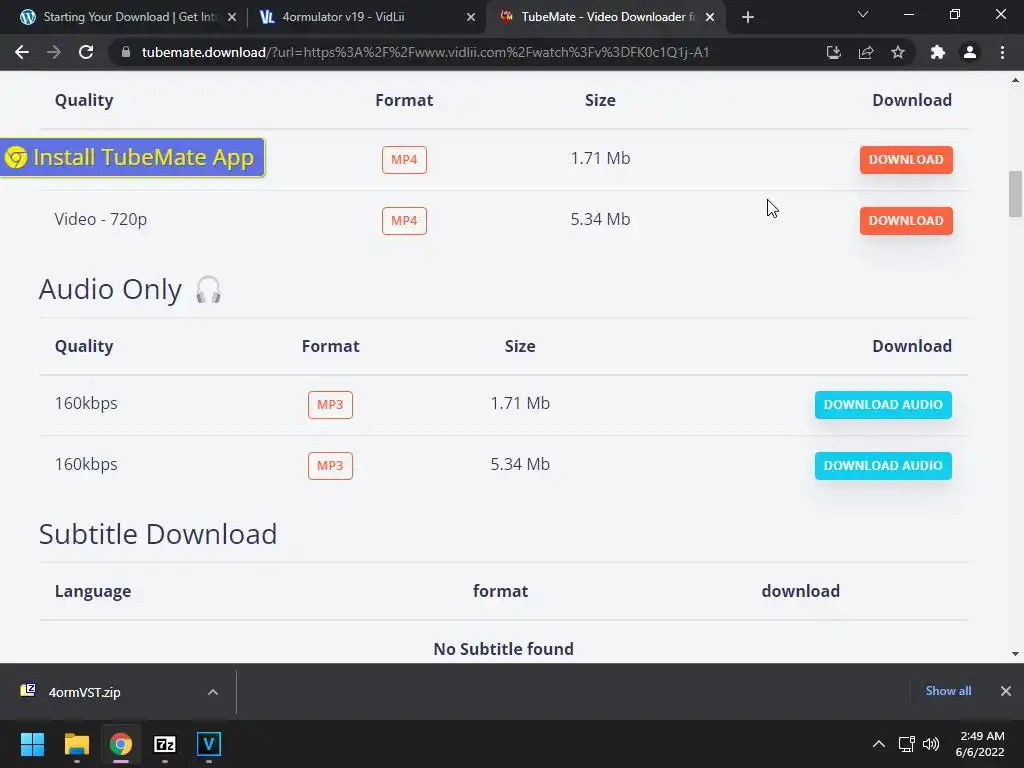This screenshot has height=768, width=1024.
Task: Click the 'Language' column header
Action: (x=93, y=591)
